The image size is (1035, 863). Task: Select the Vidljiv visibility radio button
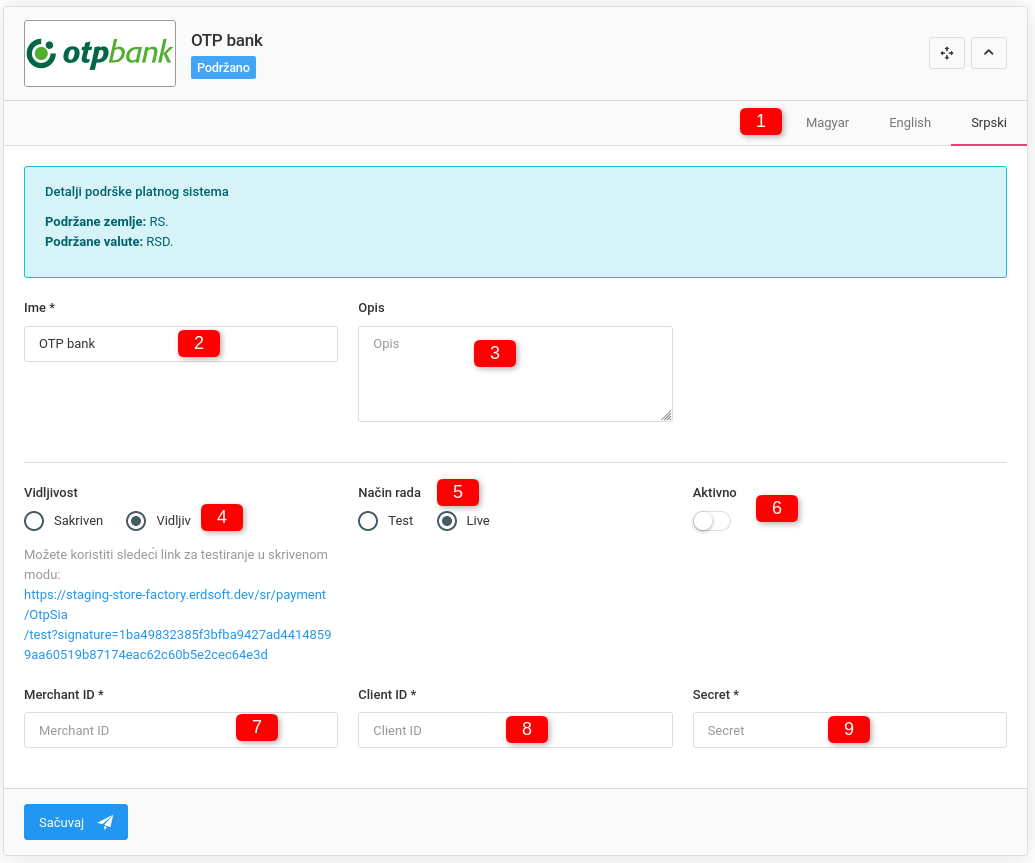point(137,521)
